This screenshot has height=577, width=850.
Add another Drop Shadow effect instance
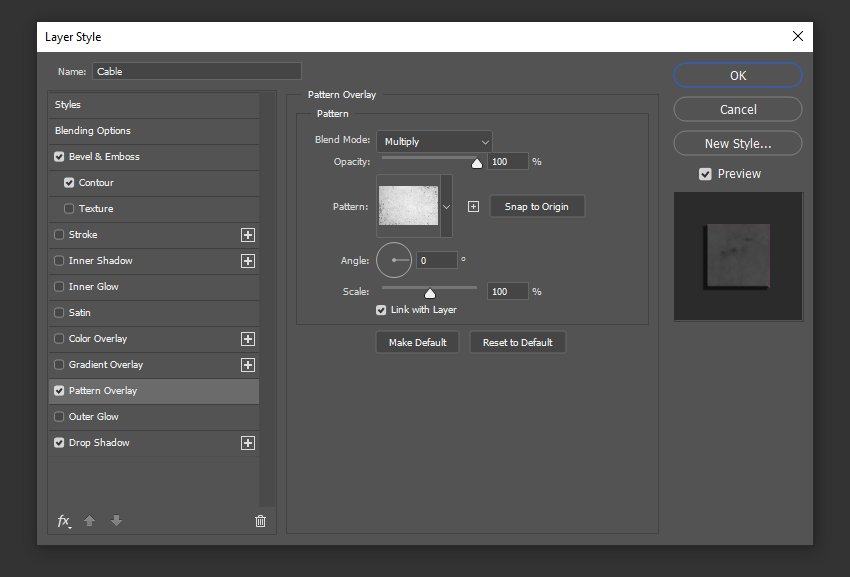[x=247, y=442]
